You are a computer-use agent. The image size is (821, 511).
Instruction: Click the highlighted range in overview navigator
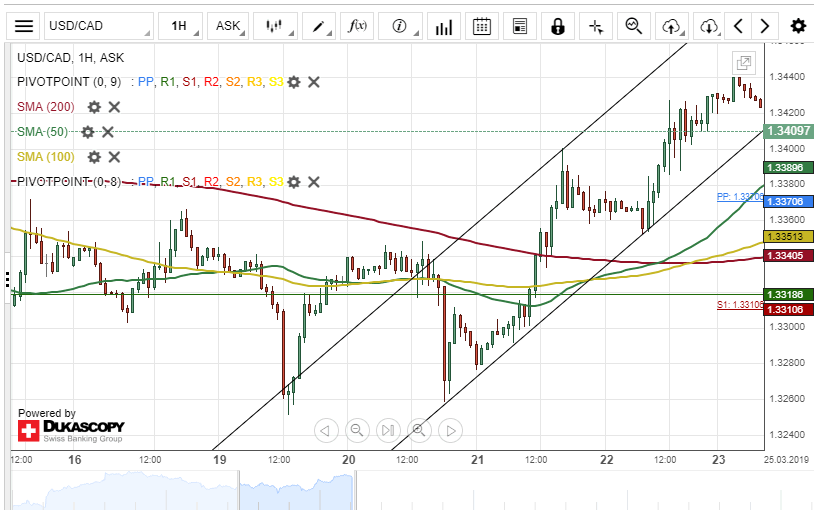click(x=296, y=490)
